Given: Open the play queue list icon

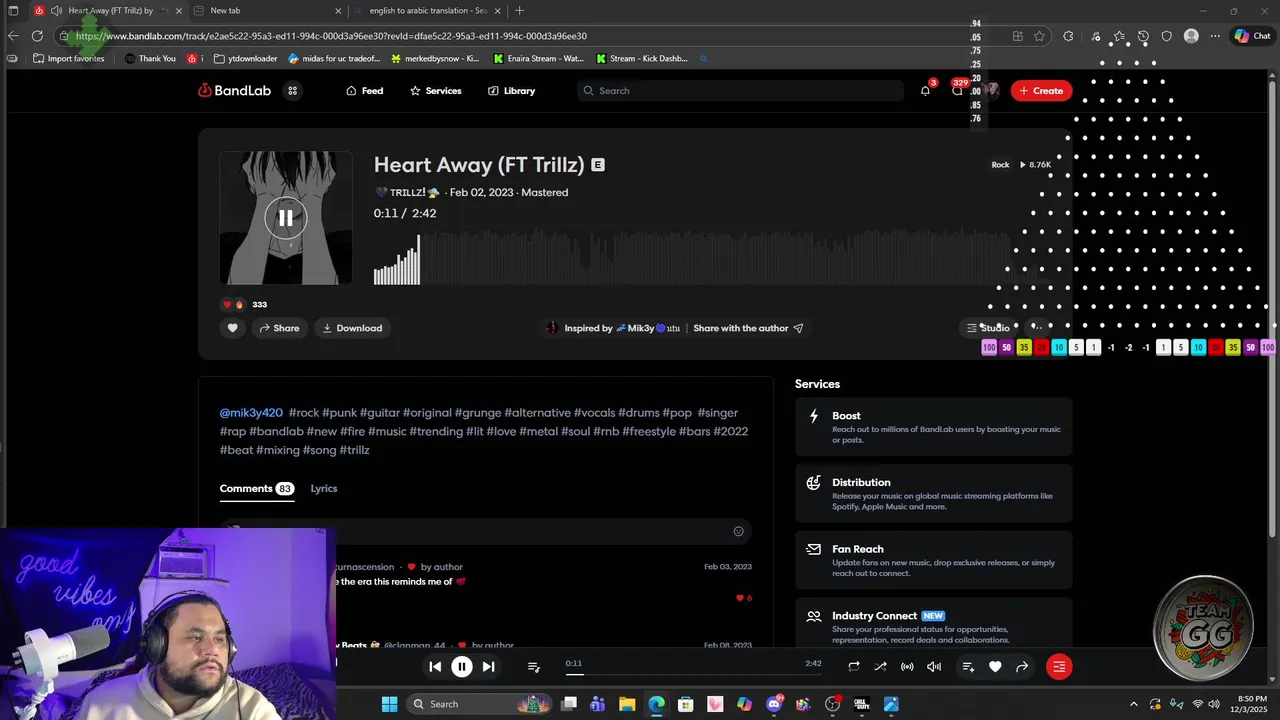Looking at the screenshot, I should pyautogui.click(x=534, y=667).
